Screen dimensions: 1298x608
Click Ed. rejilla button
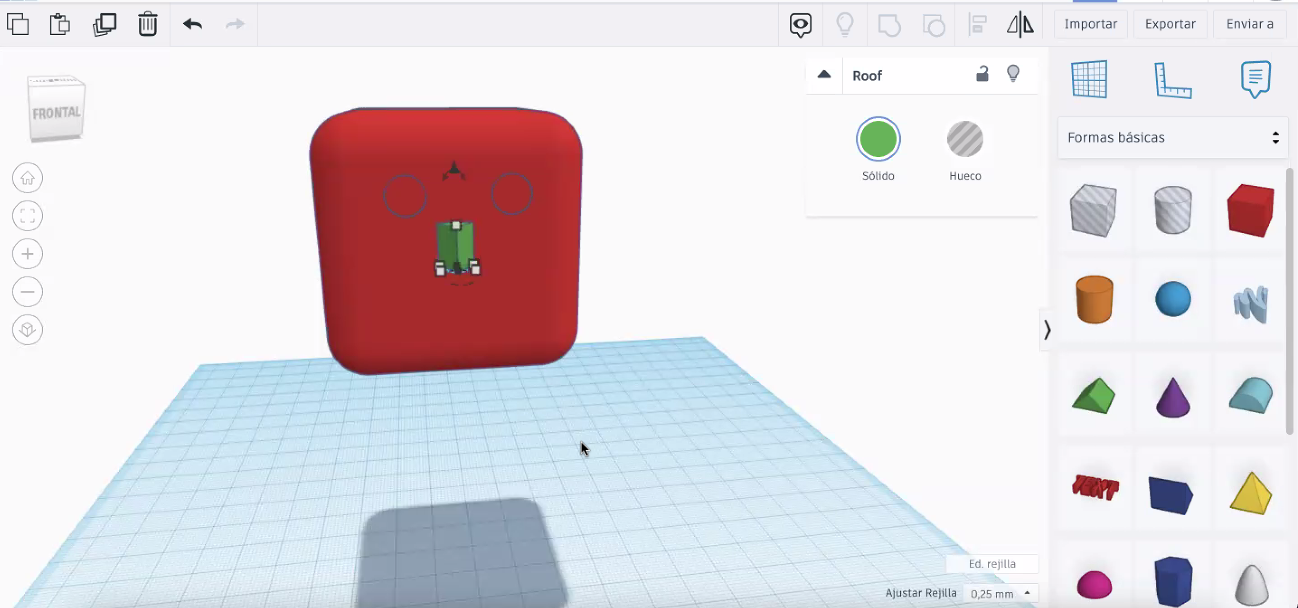pos(991,564)
